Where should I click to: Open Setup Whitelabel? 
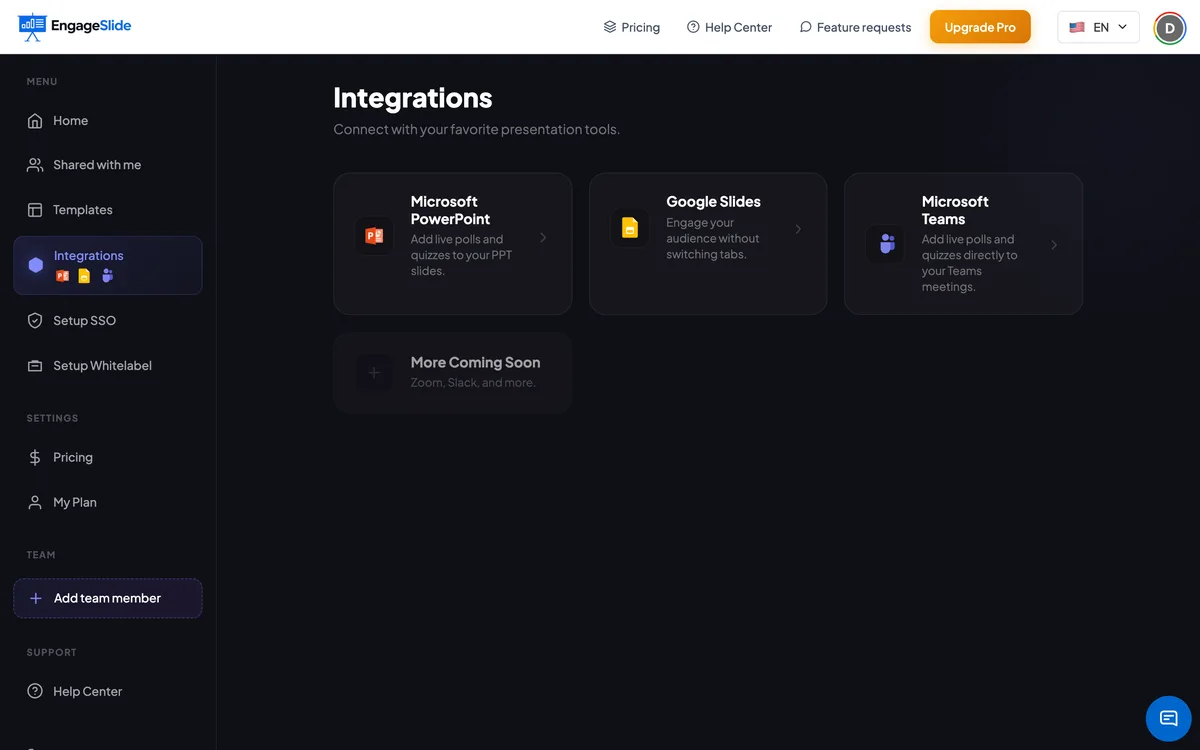[108, 366]
